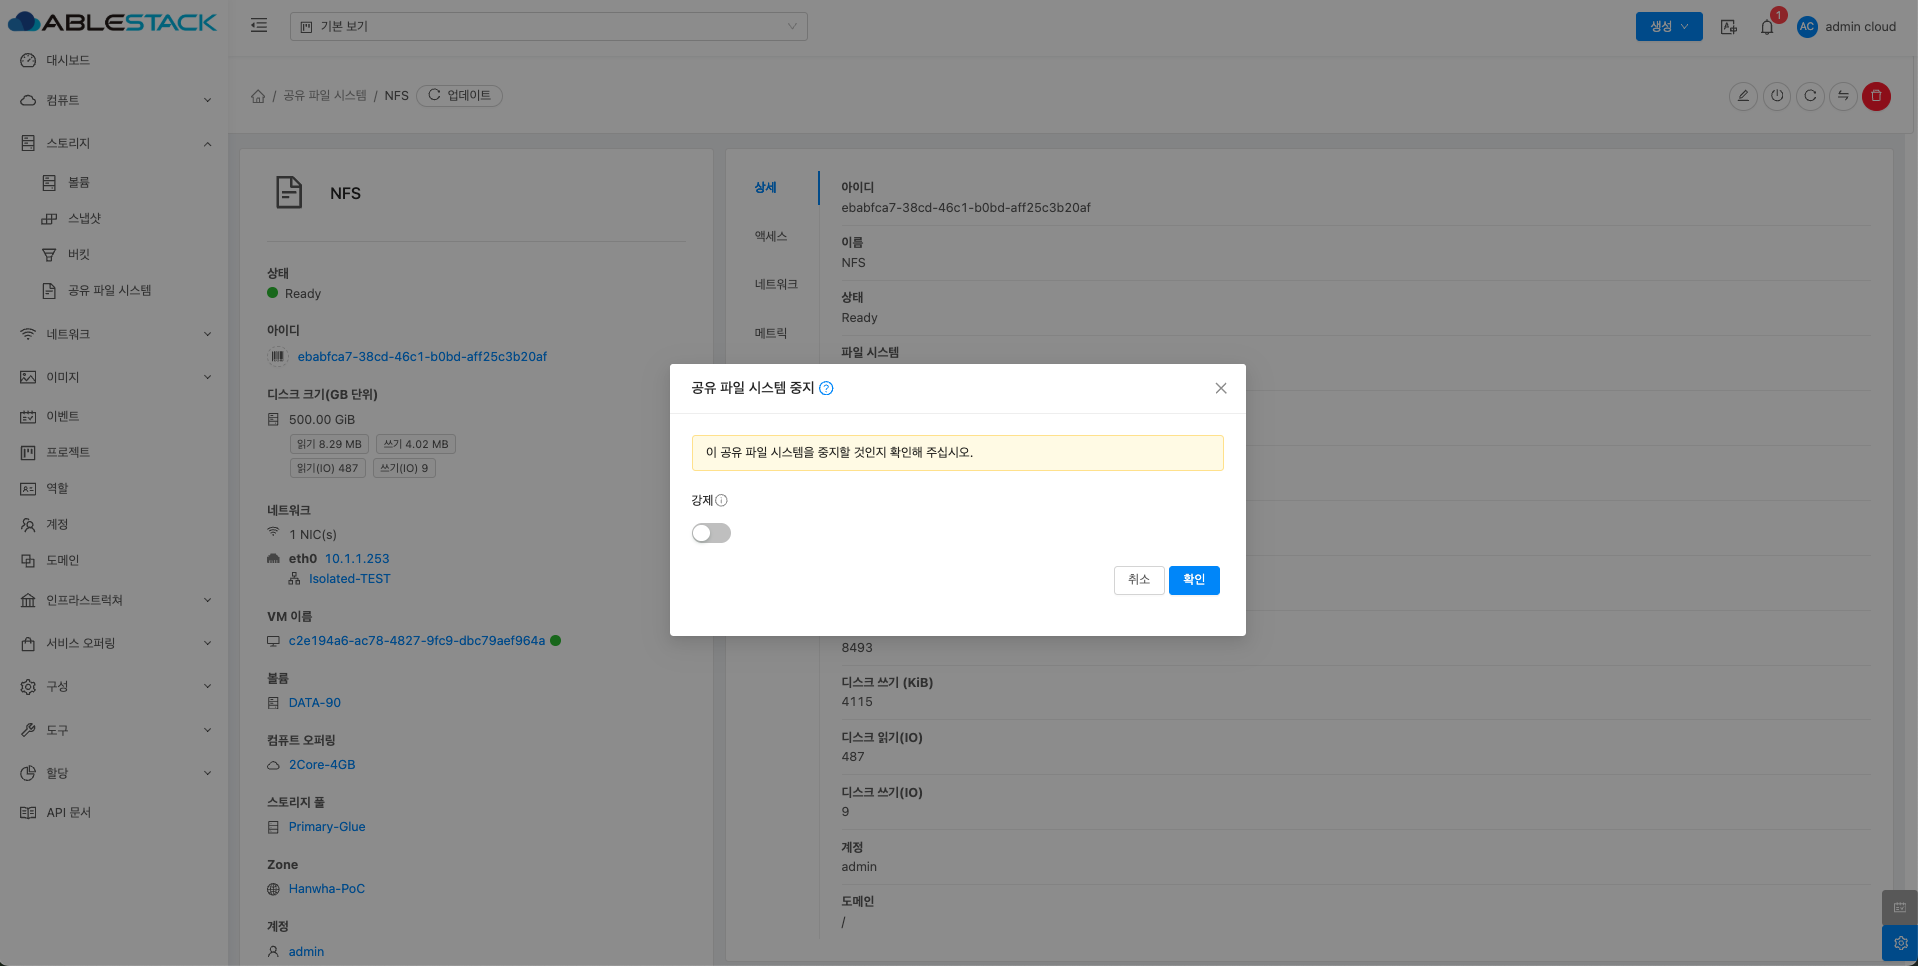Open the Isolated-TEST network link
This screenshot has width=1918, height=966.
[x=349, y=579]
